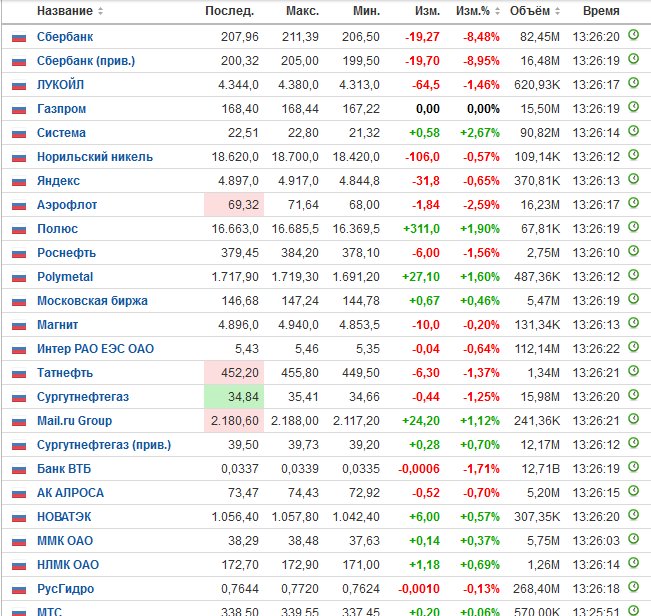651x616 pixels.
Task: Click the Russian flag icon beside НЛМК ОАО
Action: tap(19, 566)
